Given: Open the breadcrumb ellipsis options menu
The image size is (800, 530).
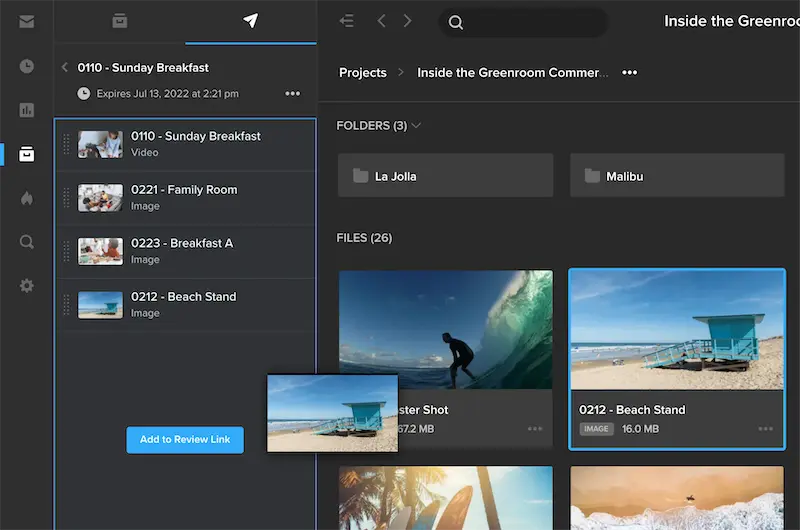Looking at the screenshot, I should pos(630,72).
